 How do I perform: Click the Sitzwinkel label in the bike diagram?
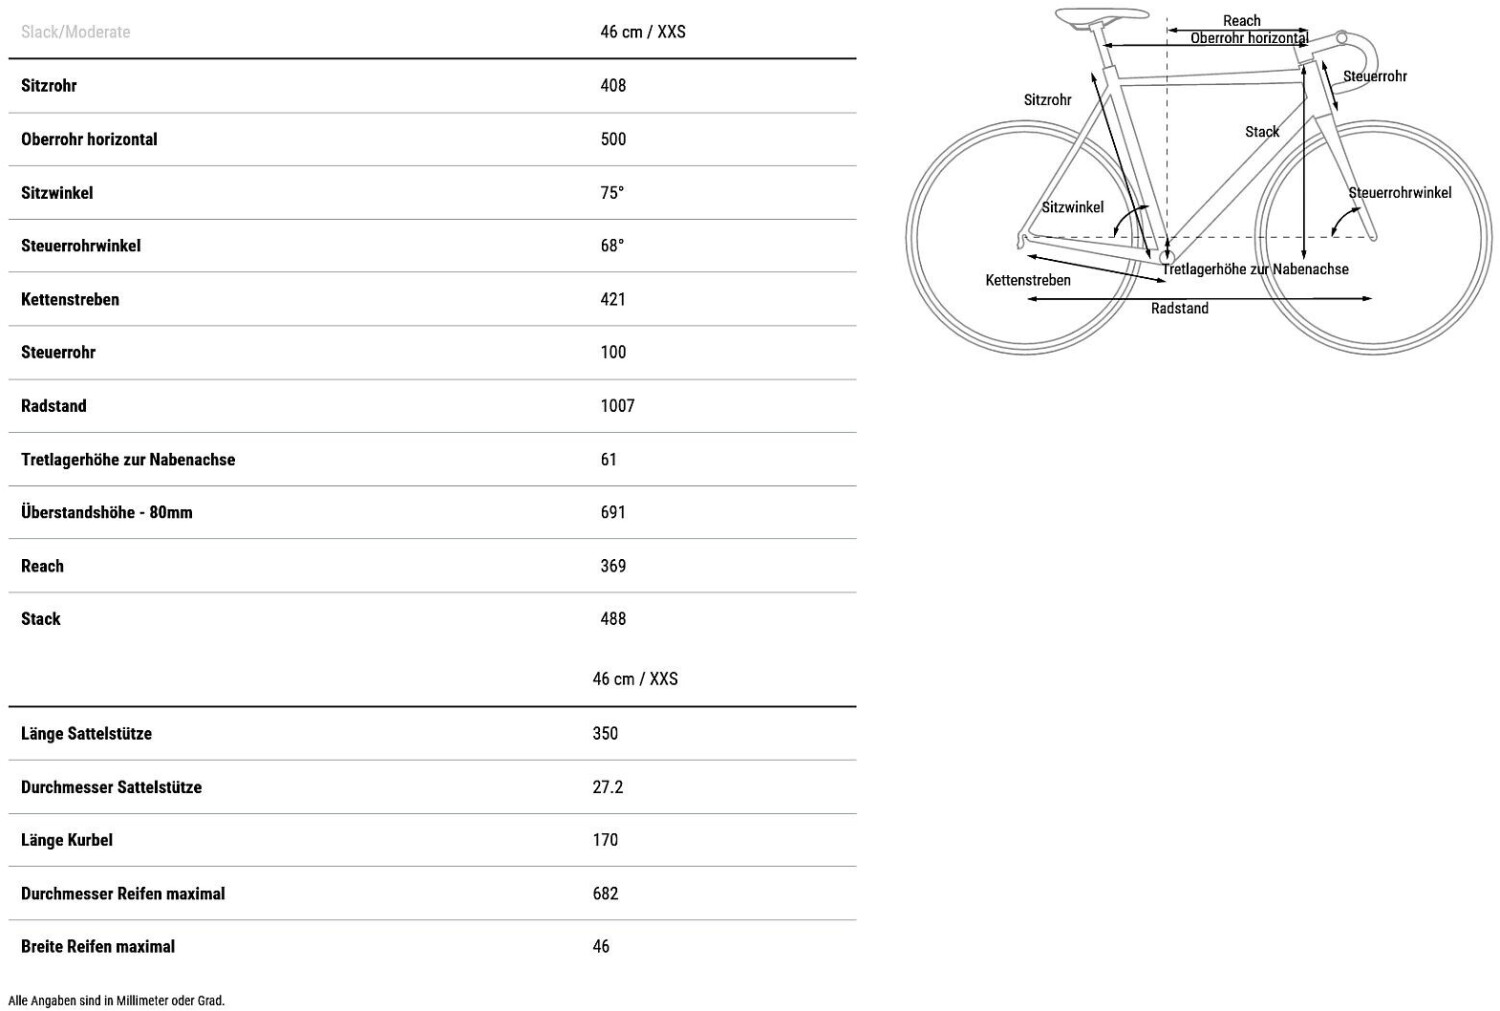(1073, 208)
